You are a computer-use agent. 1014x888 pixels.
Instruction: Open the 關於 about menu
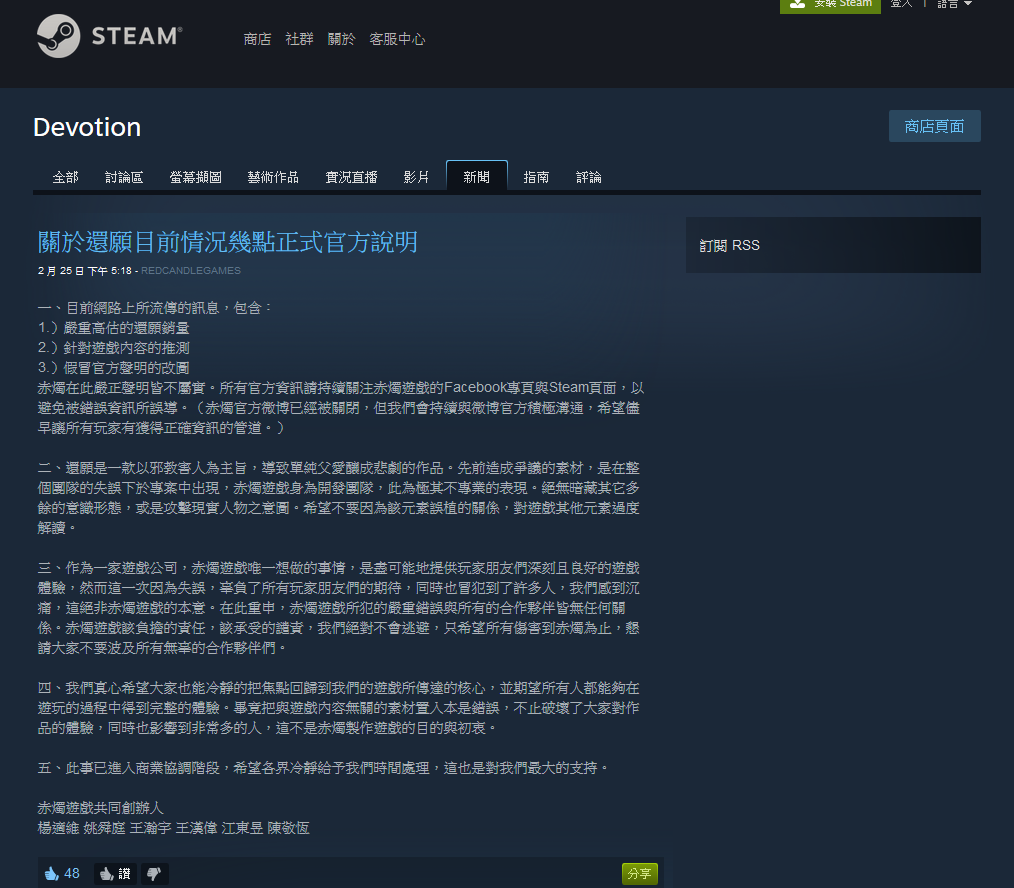(x=341, y=39)
